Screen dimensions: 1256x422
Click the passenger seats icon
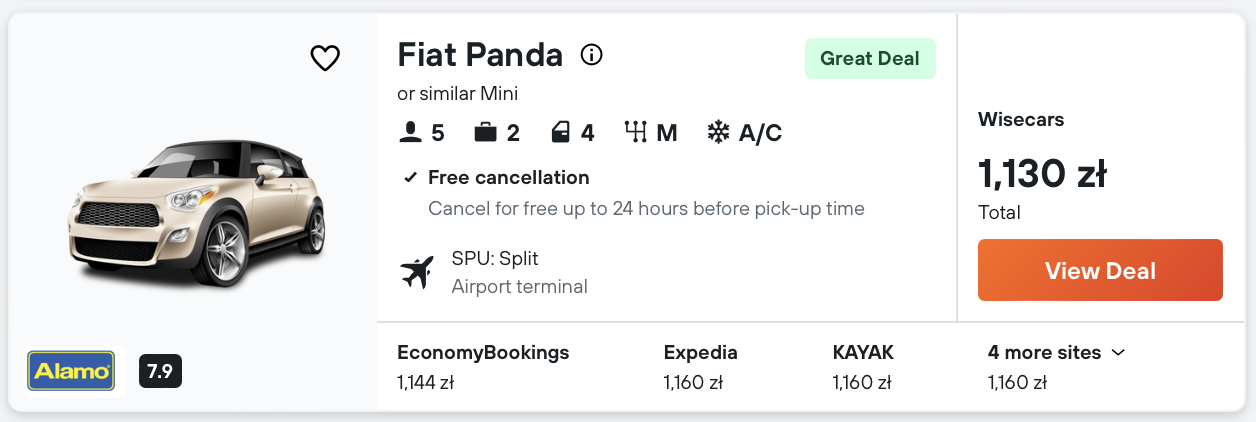click(x=409, y=132)
